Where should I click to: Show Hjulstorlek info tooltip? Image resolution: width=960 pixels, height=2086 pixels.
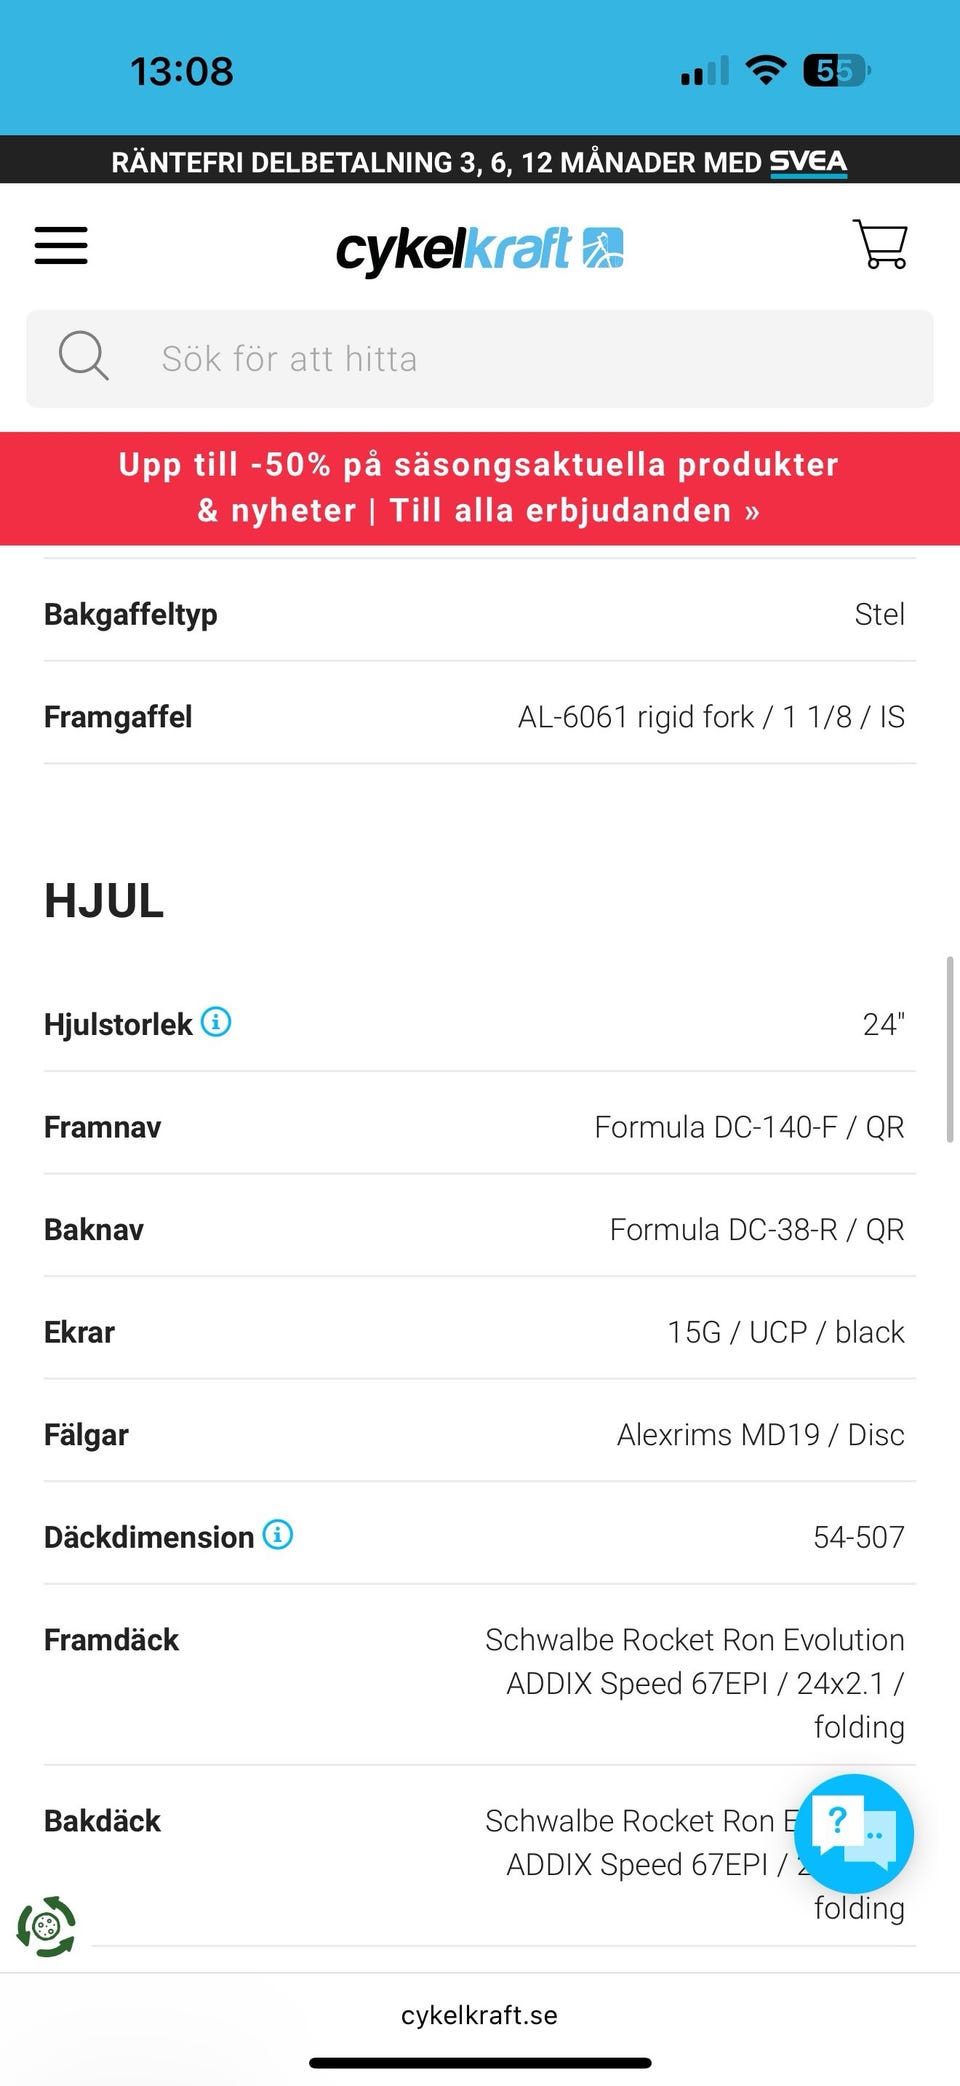click(x=216, y=1022)
